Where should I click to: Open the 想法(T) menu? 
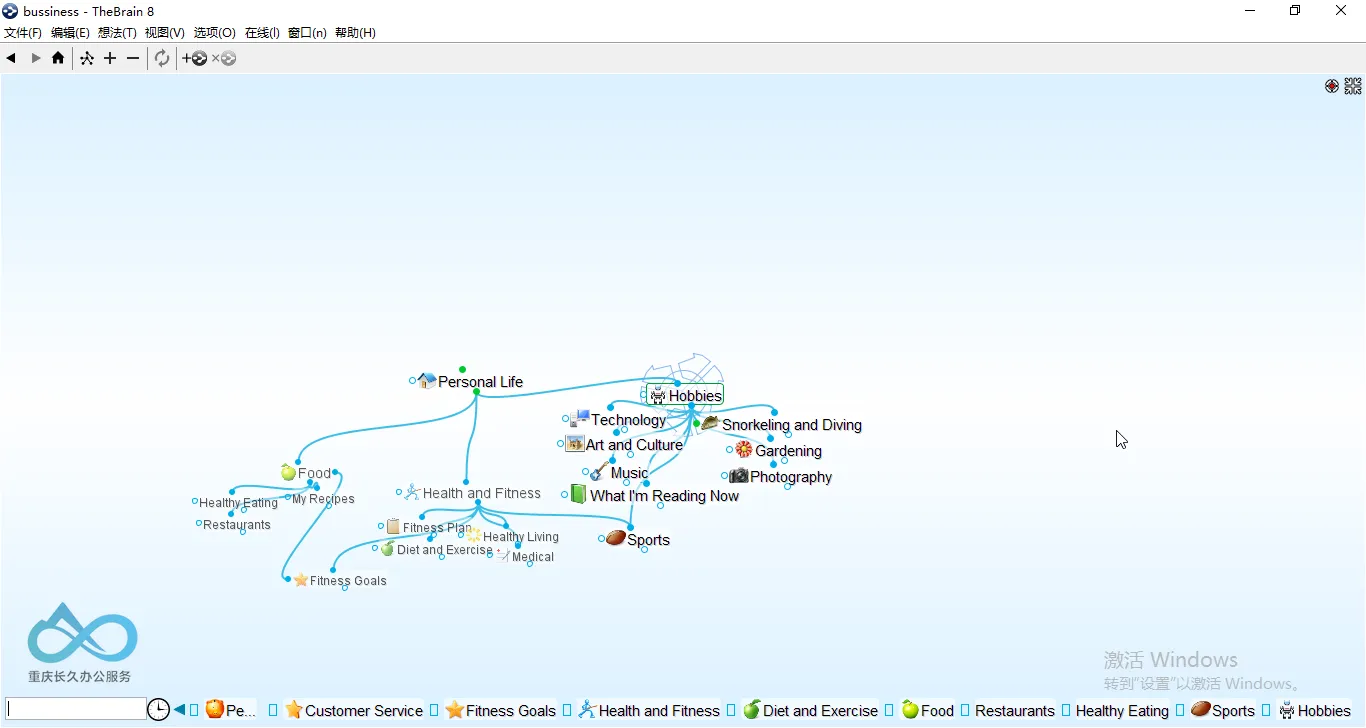click(x=117, y=33)
